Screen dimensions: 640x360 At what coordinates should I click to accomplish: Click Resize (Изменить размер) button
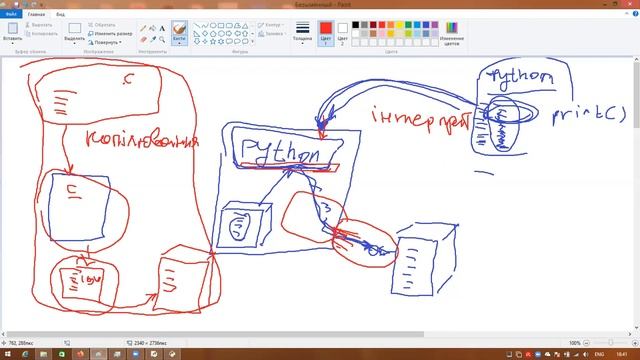[110, 33]
